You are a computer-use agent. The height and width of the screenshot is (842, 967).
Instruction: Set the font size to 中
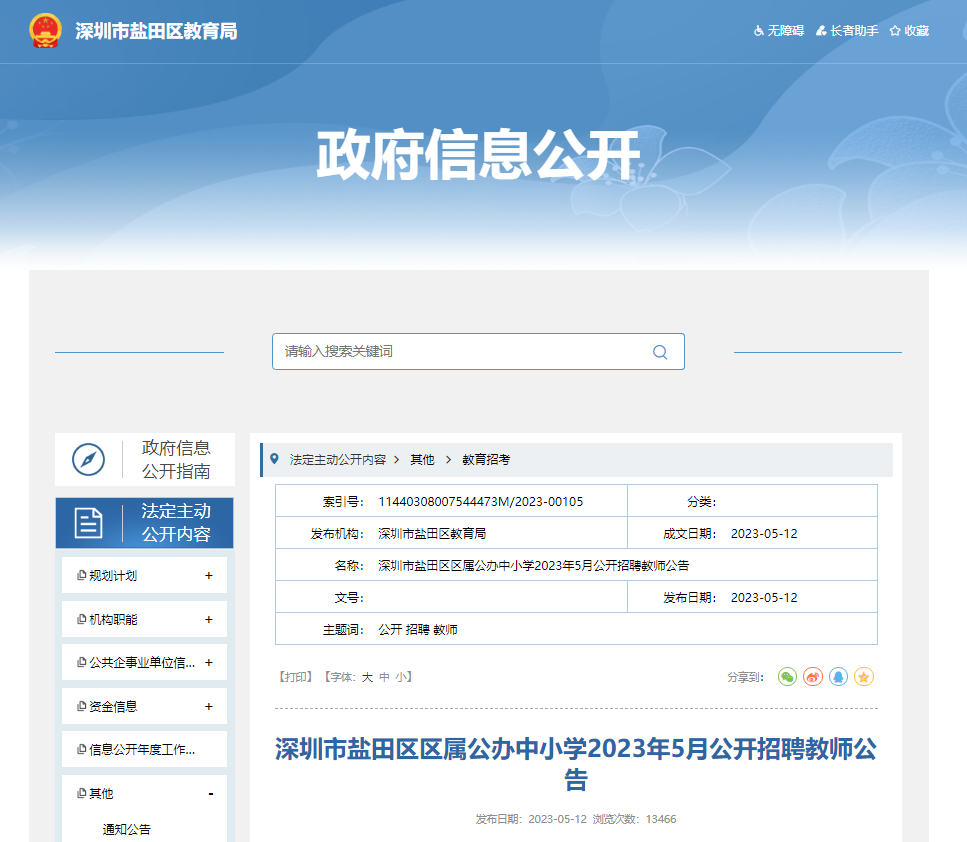tap(384, 677)
